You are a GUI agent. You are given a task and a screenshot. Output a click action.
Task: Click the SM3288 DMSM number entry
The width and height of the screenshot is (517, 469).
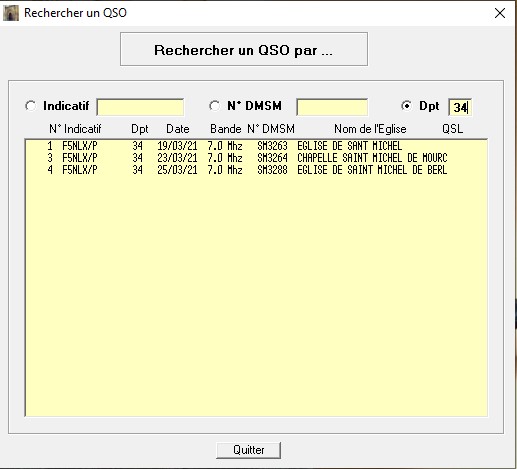[x=272, y=170]
